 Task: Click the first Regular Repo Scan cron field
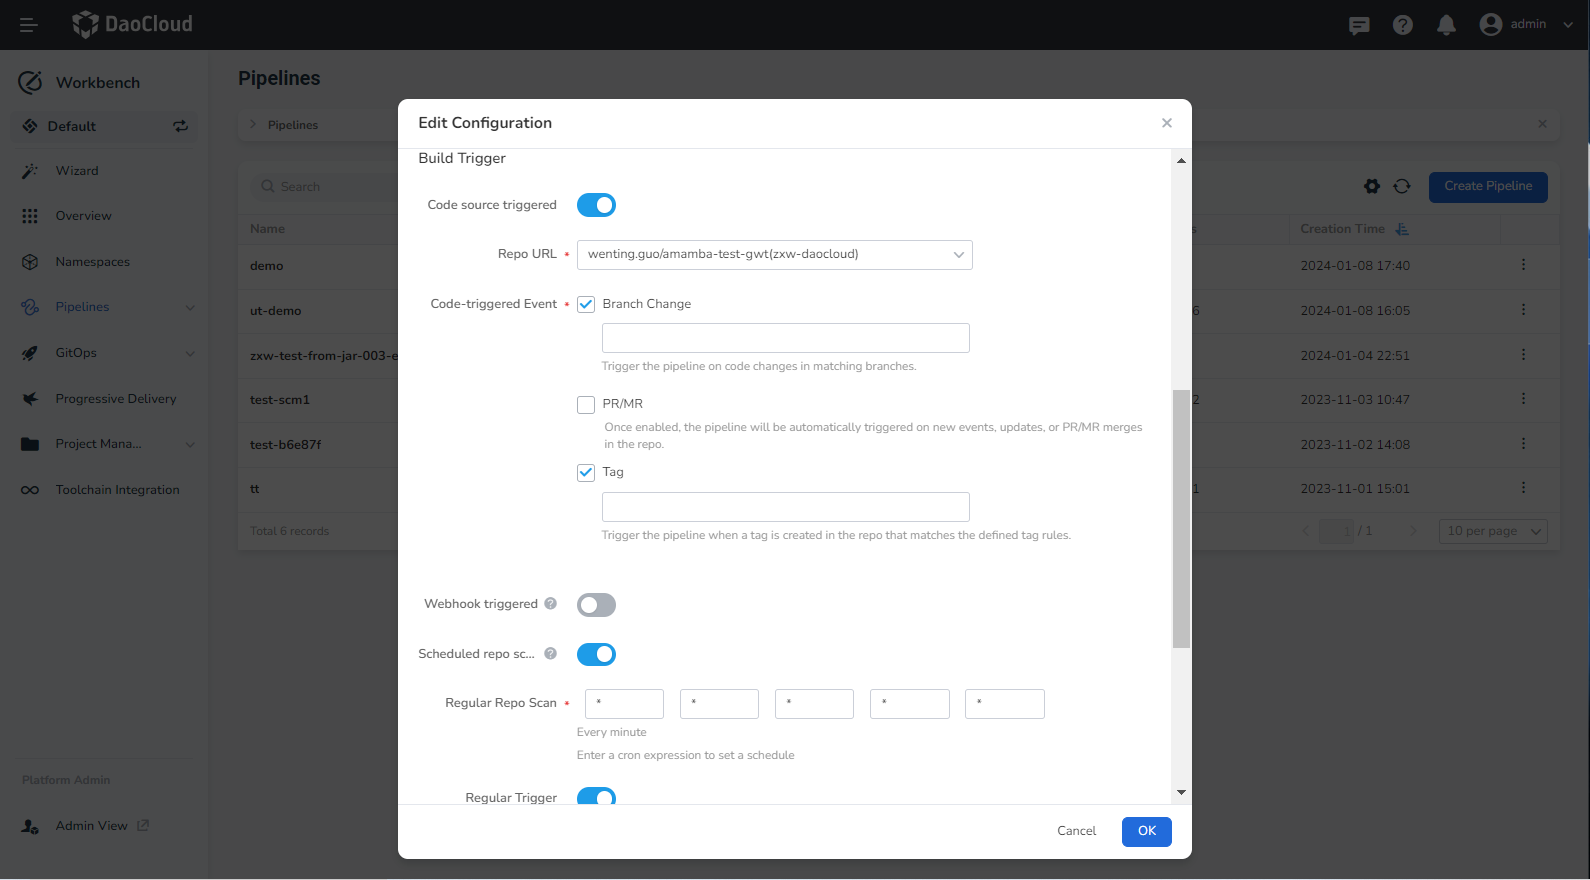coord(624,704)
